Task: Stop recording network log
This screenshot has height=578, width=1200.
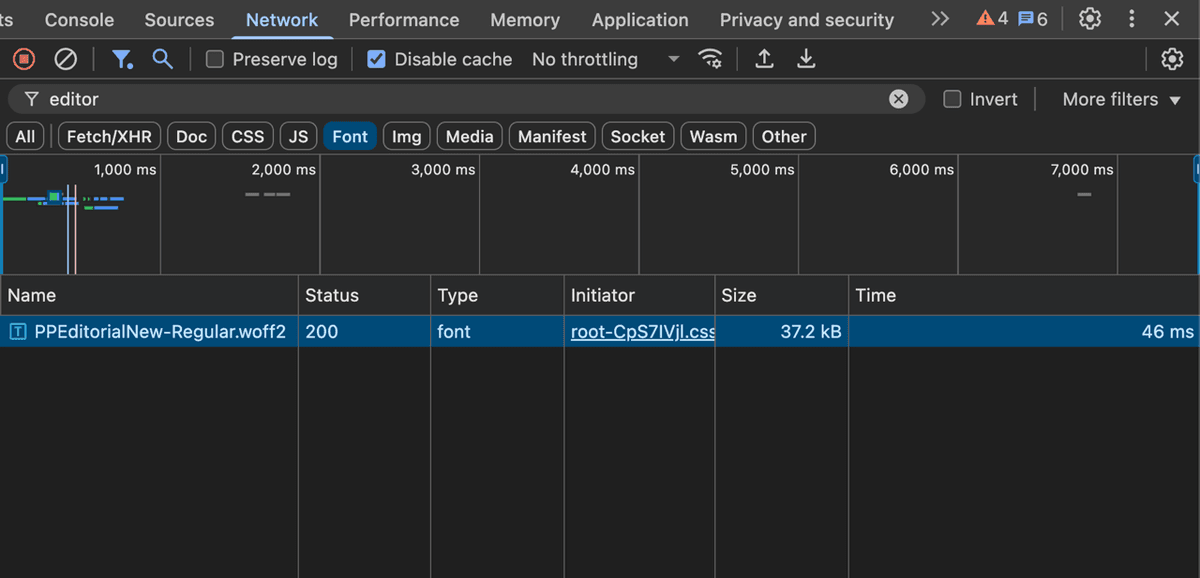Action: [x=24, y=60]
